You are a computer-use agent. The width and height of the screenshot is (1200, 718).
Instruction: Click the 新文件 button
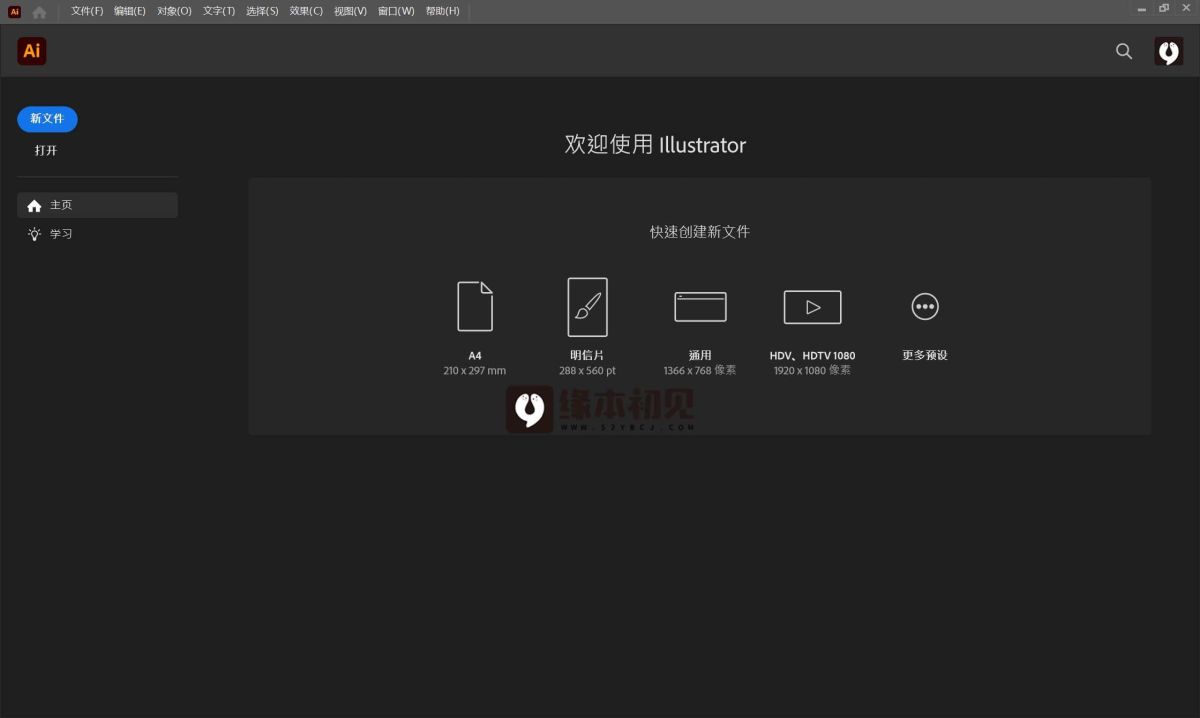(47, 119)
